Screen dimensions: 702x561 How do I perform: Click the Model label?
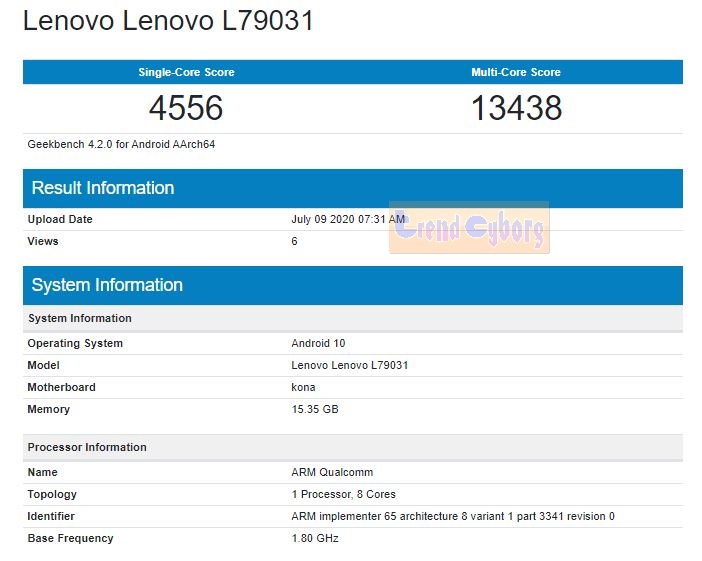[x=43, y=365]
